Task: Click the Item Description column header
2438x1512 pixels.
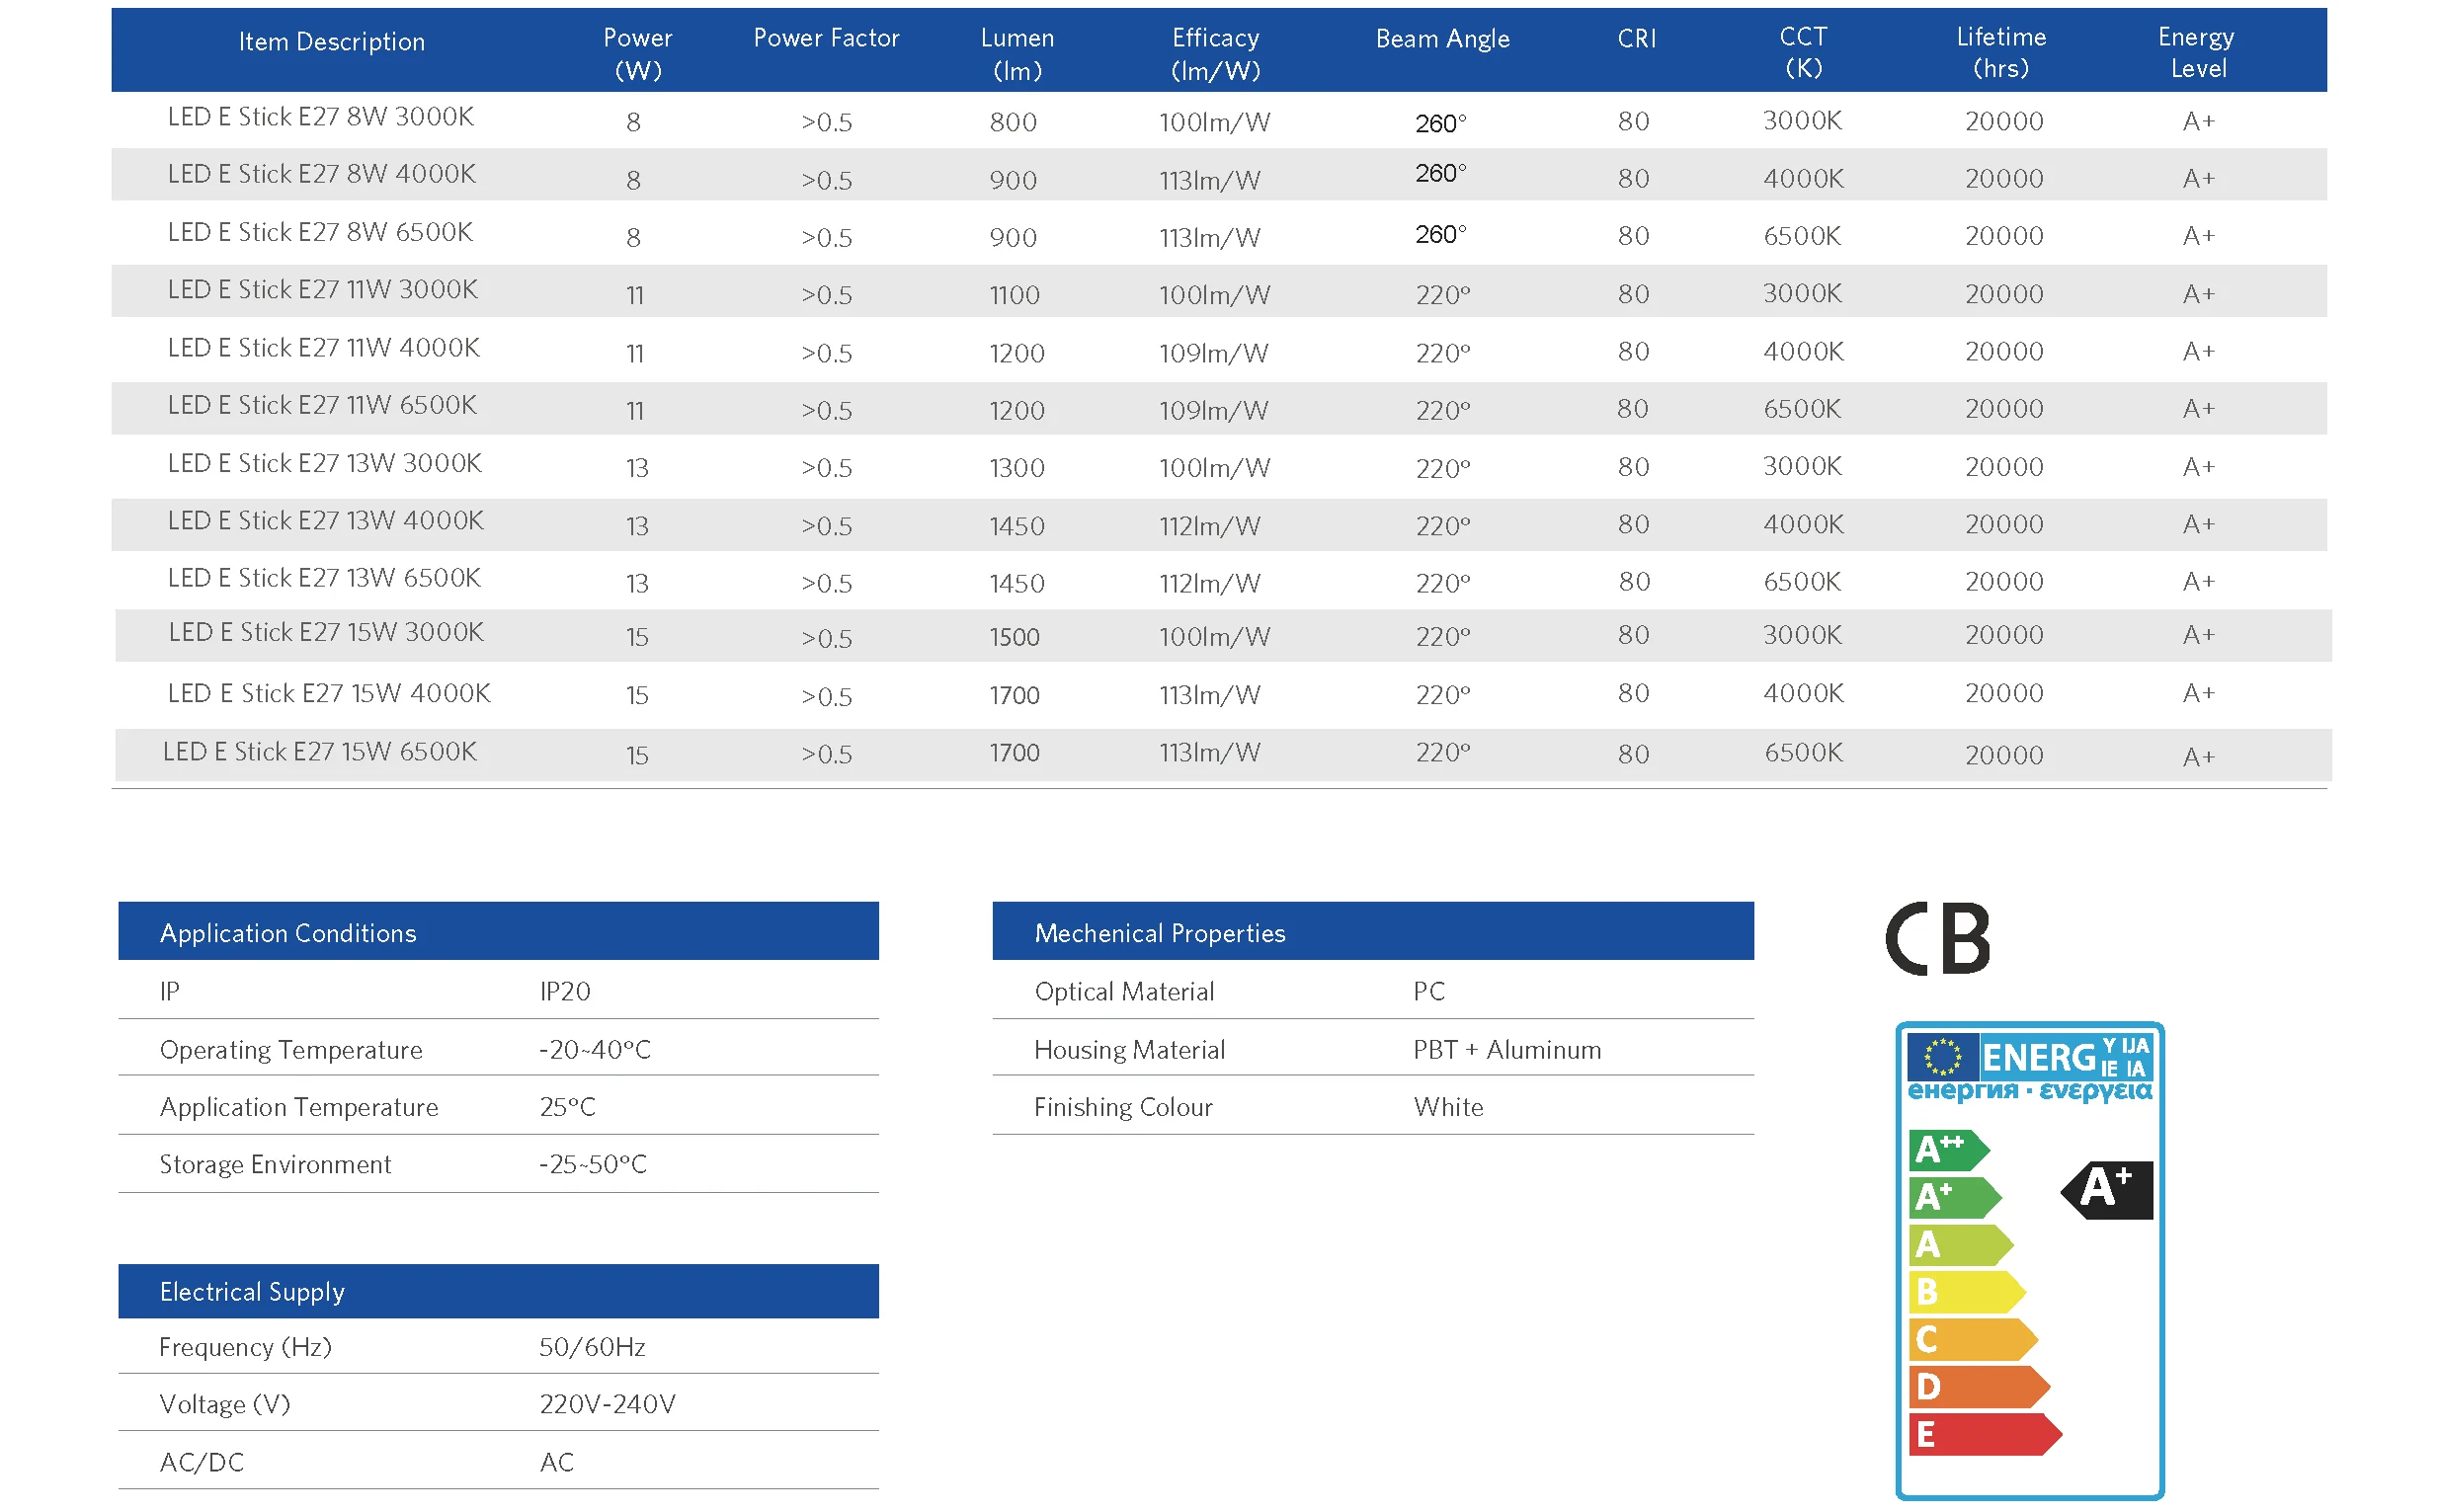Action: (332, 42)
